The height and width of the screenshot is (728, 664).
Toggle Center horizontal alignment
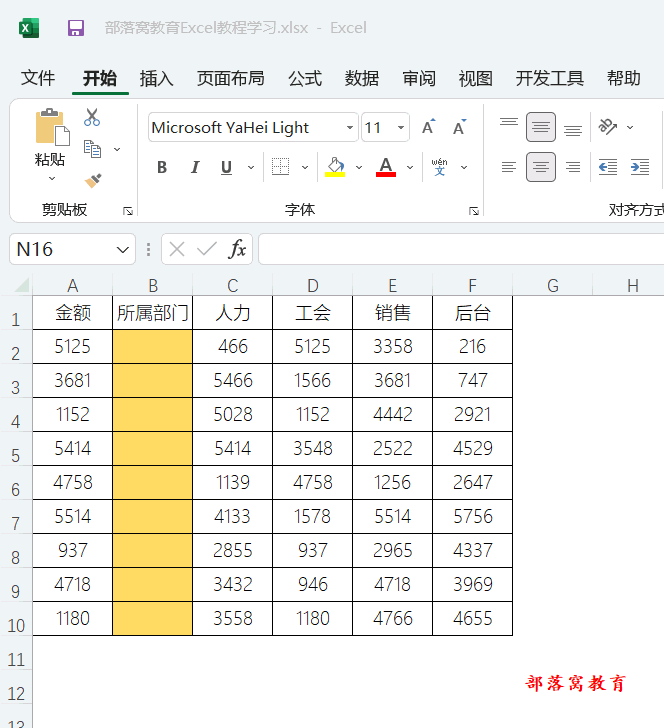point(541,167)
